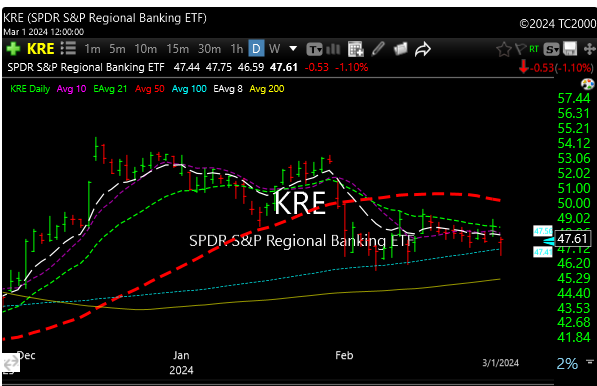The height and width of the screenshot is (386, 597).
Task: Open the small arrow beside 2%
Action: pyautogui.click(x=590, y=361)
